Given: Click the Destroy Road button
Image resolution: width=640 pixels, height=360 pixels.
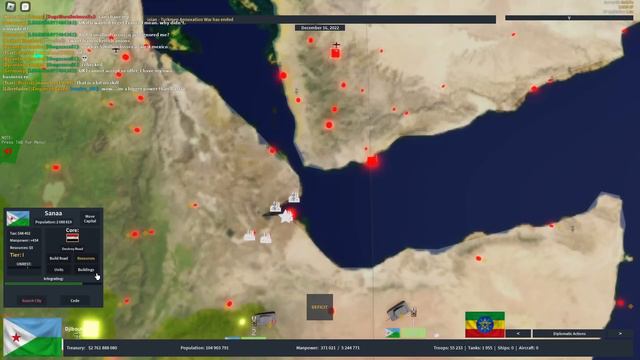Looking at the screenshot, I should point(72,249).
